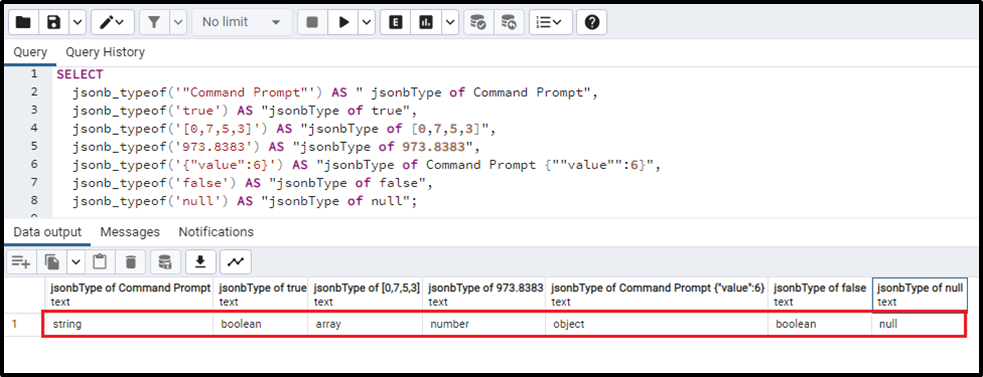Rollback the transaction

[x=509, y=22]
